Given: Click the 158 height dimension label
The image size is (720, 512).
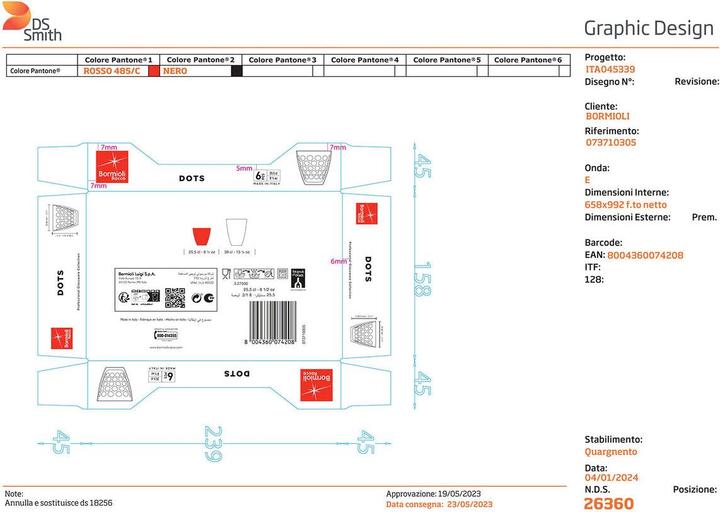Looking at the screenshot, I should tap(422, 279).
